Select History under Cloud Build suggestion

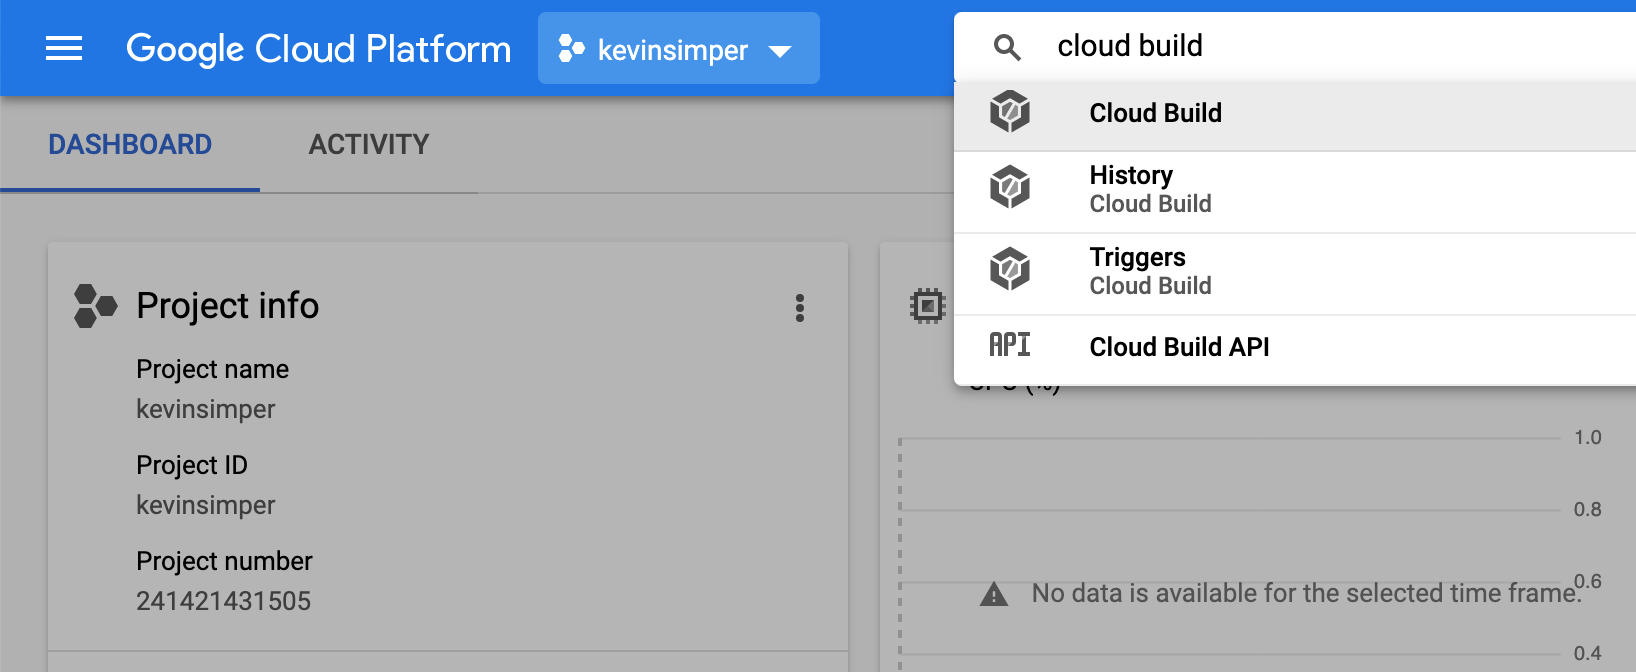click(x=1295, y=192)
